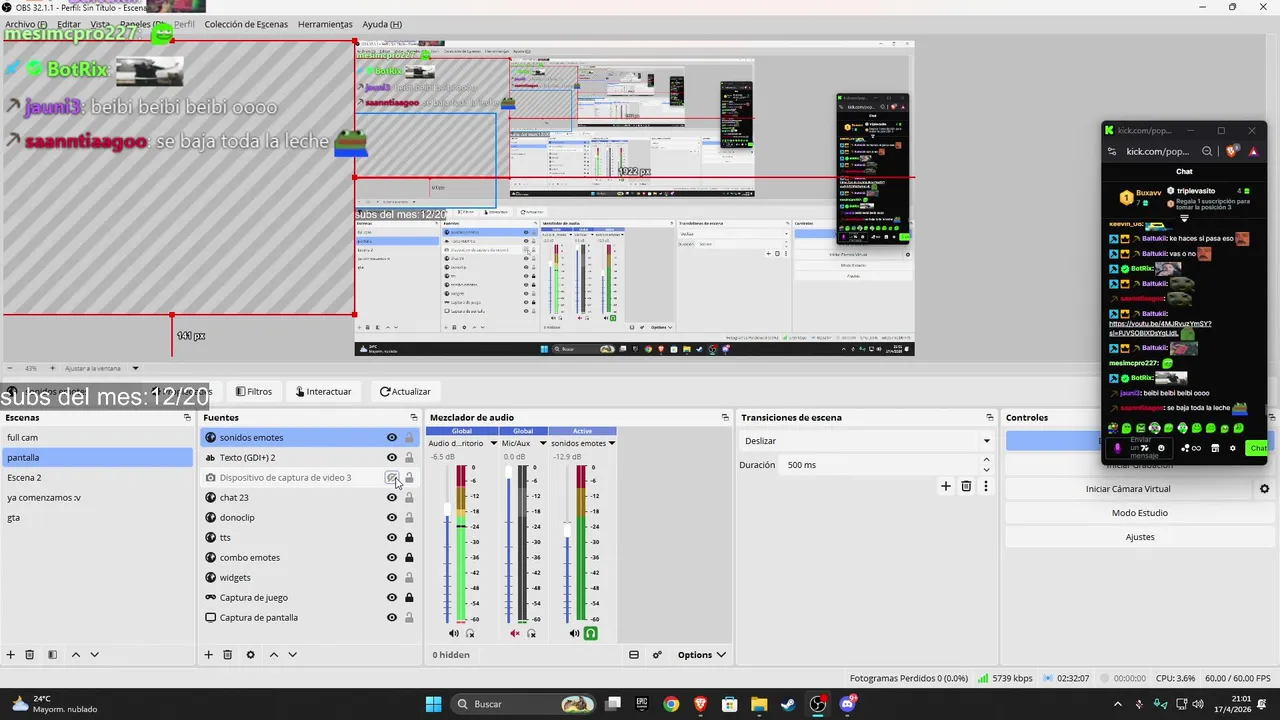Image resolution: width=1280 pixels, height=720 pixels.
Task: Move the selected scene up
Action: (x=75, y=655)
